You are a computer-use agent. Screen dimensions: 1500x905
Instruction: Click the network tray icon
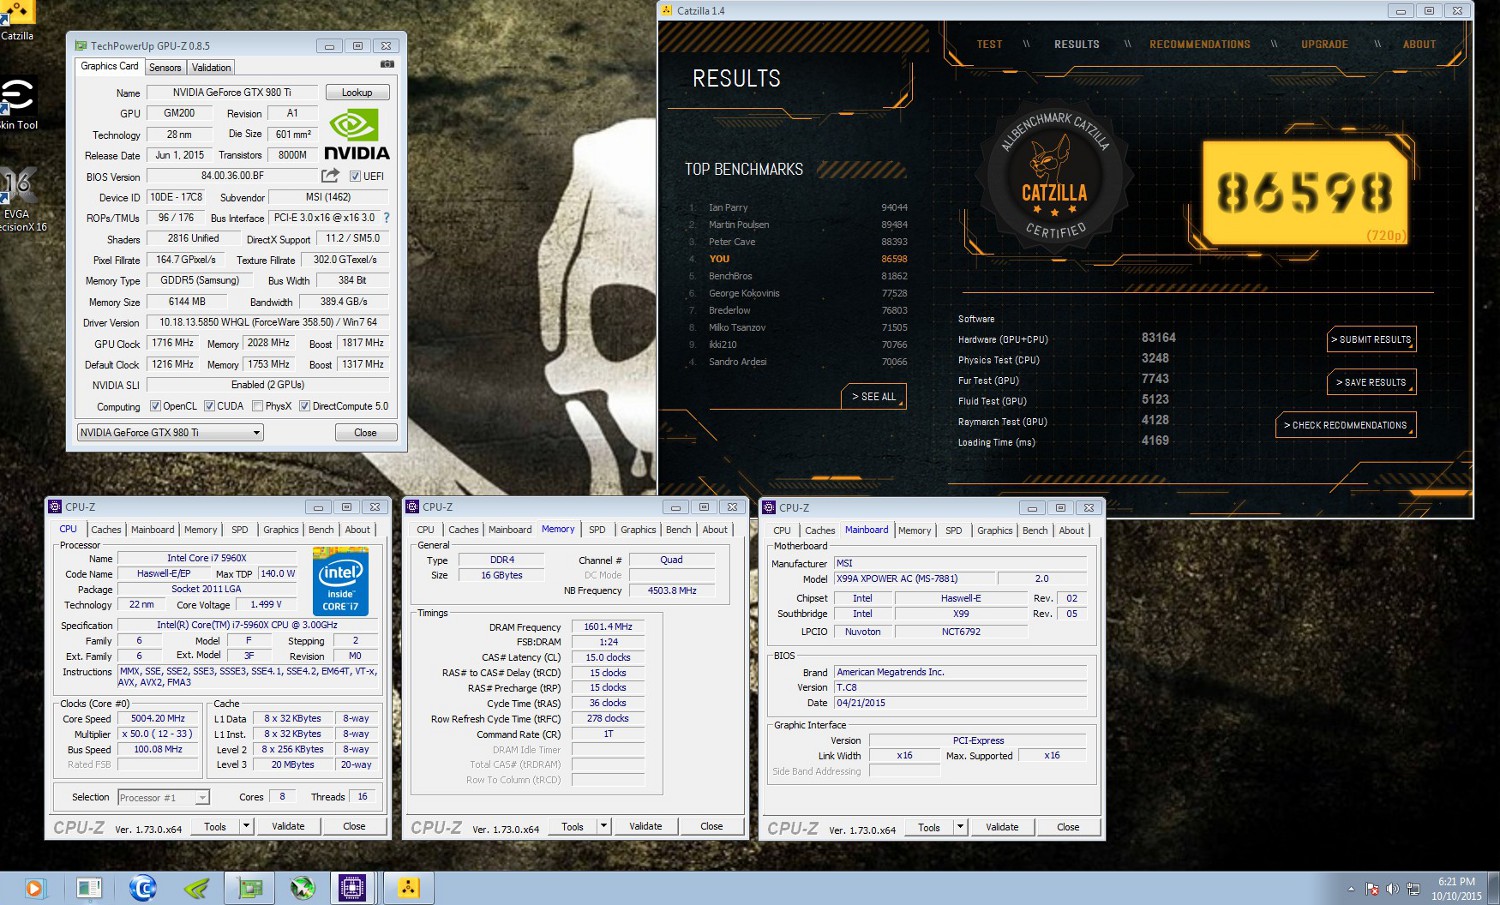(x=1413, y=889)
